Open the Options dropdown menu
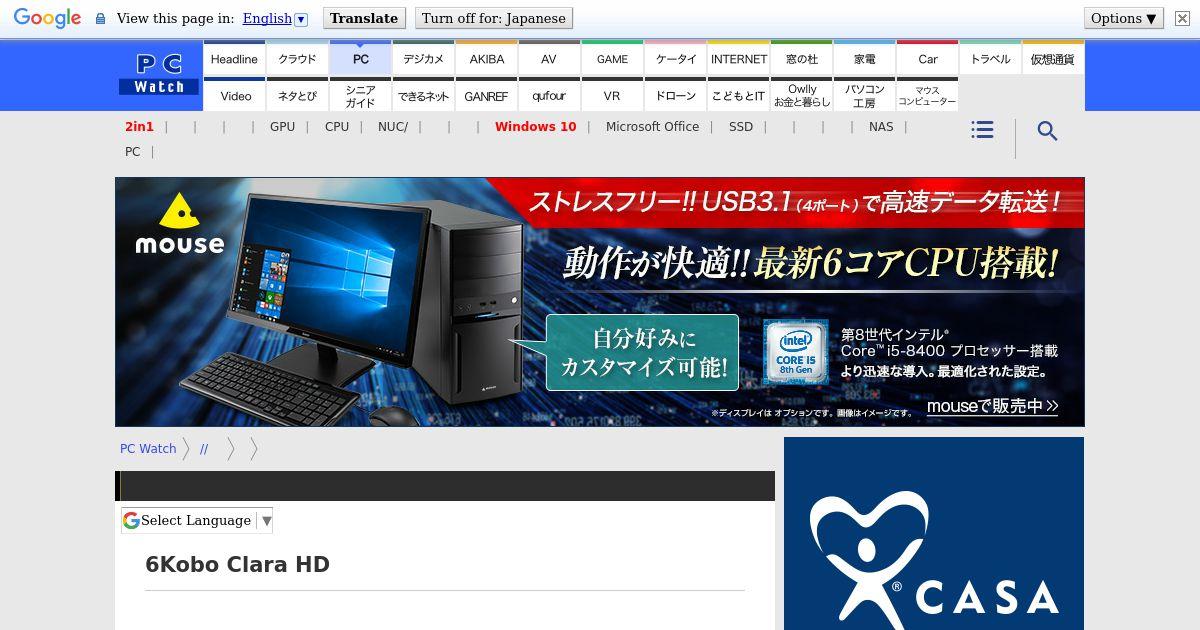 (1124, 18)
